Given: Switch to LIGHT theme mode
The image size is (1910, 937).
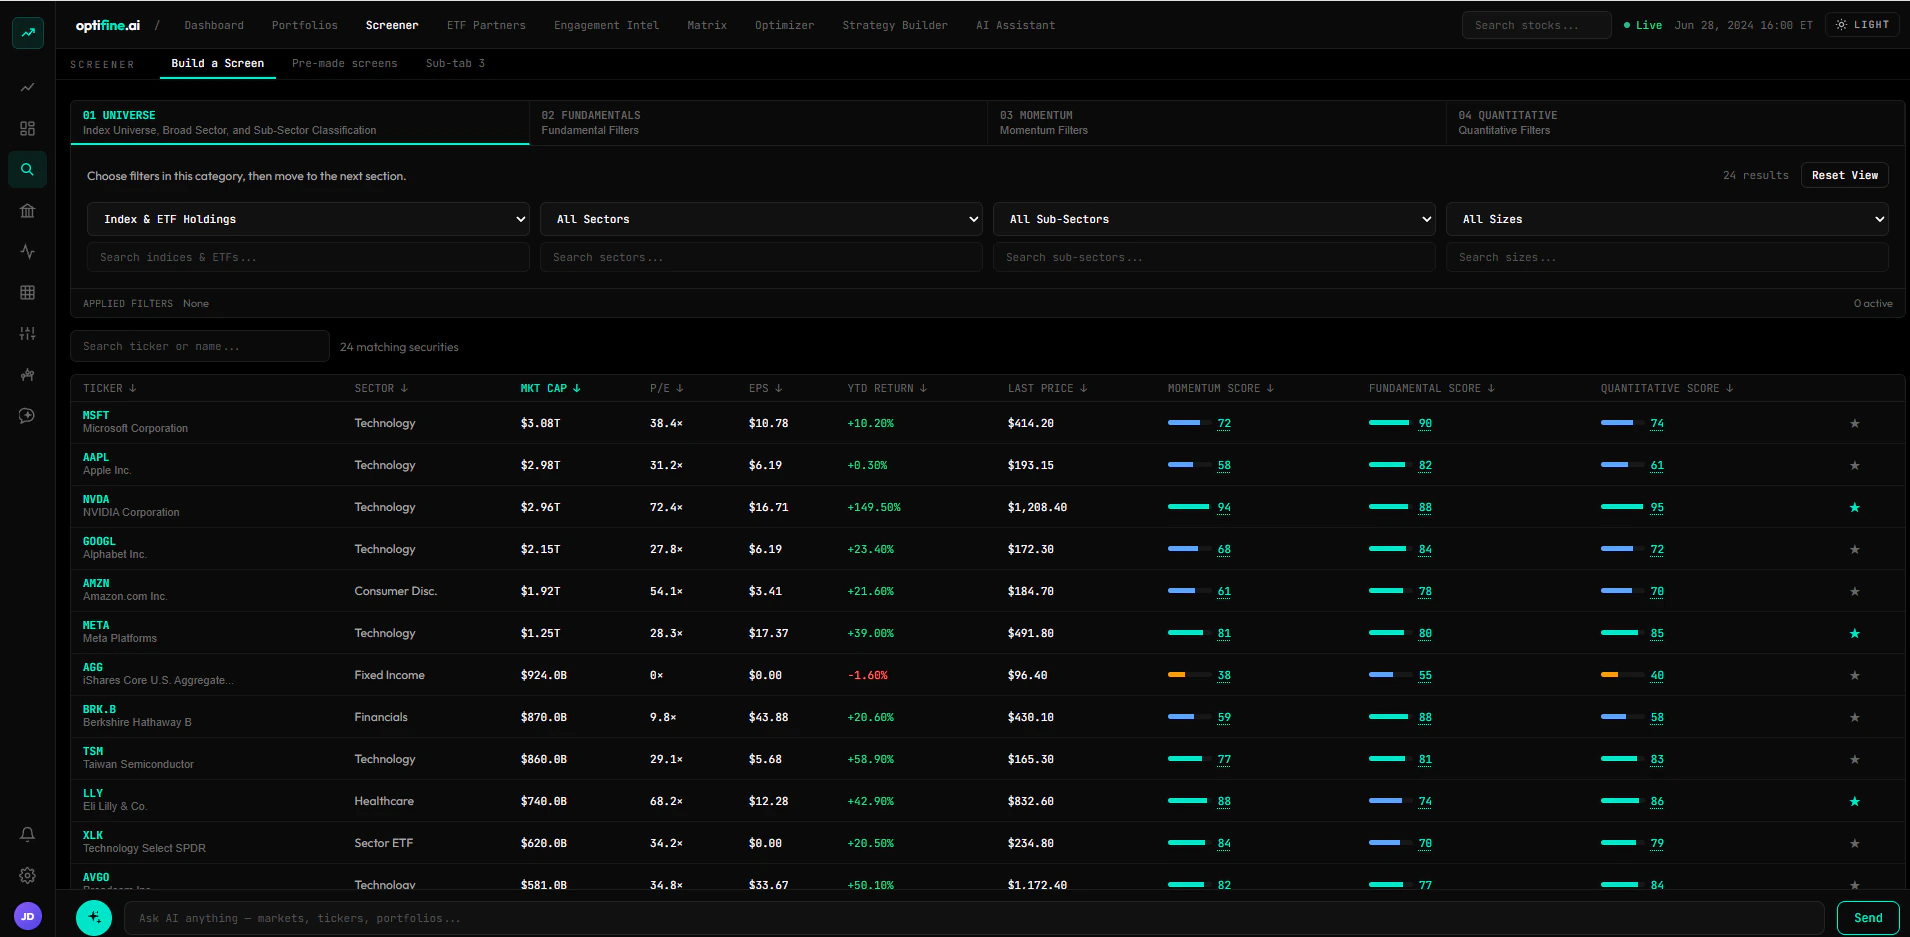Looking at the screenshot, I should tap(1862, 25).
